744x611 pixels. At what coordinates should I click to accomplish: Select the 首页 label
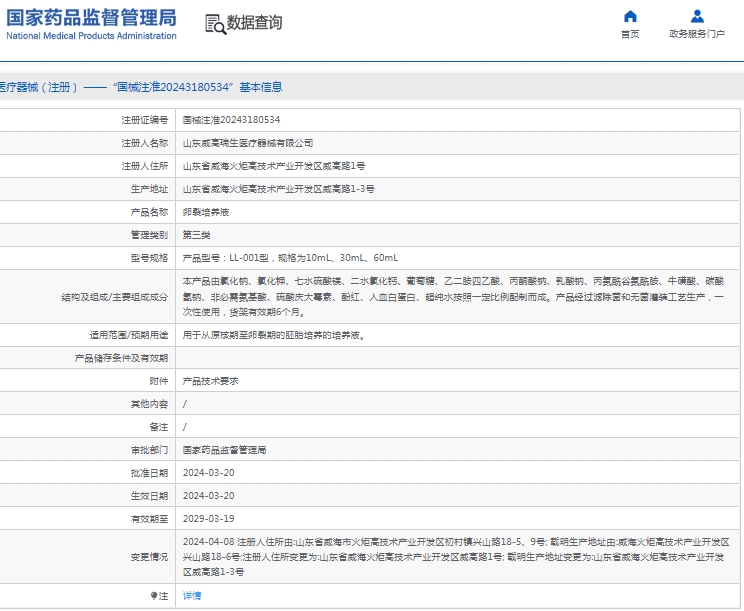pyautogui.click(x=630, y=34)
